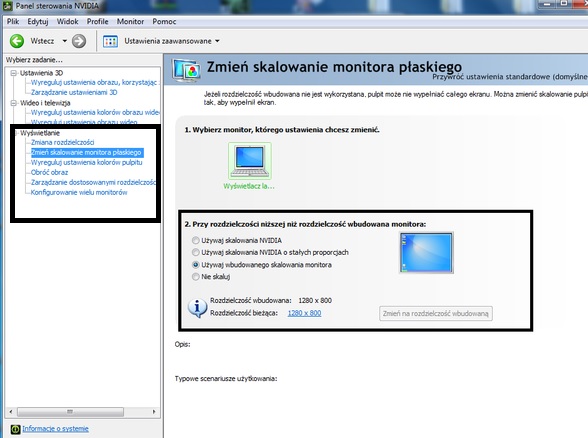Open the Ustawienia zaawansowane dropdown
Viewport: 588px width, 438px height.
[217, 41]
